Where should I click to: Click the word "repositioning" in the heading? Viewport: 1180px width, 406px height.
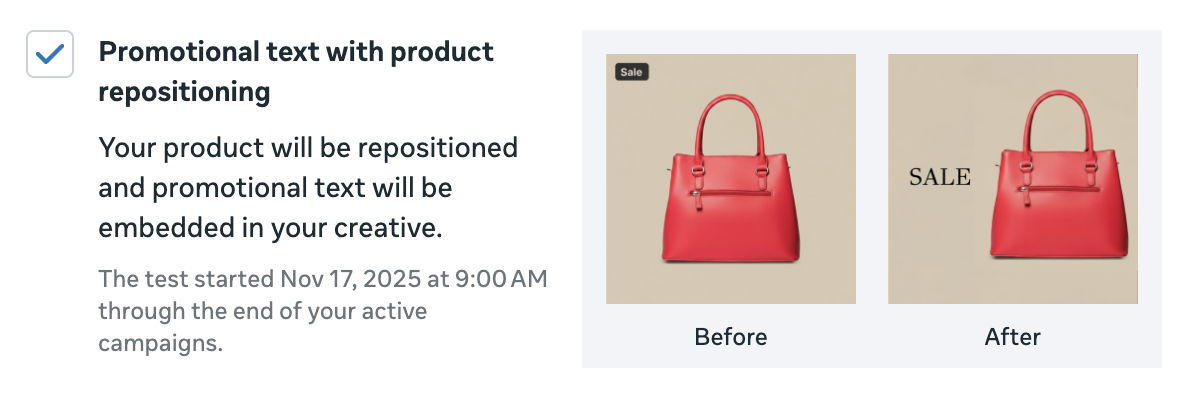(185, 92)
